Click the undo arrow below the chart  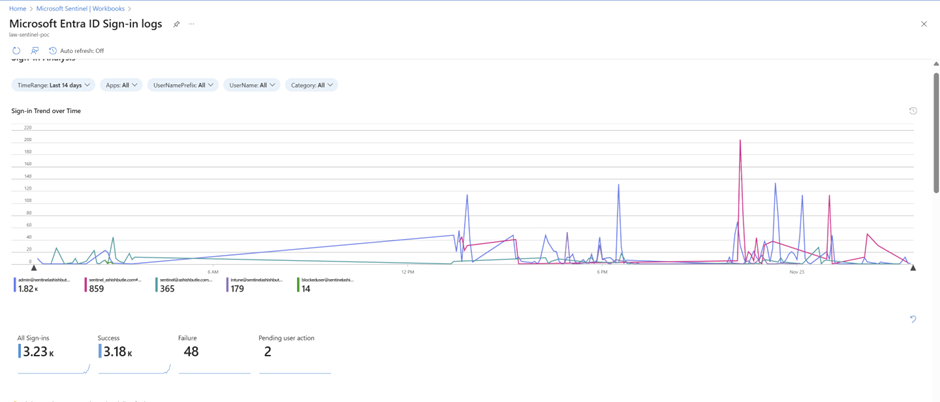913,320
